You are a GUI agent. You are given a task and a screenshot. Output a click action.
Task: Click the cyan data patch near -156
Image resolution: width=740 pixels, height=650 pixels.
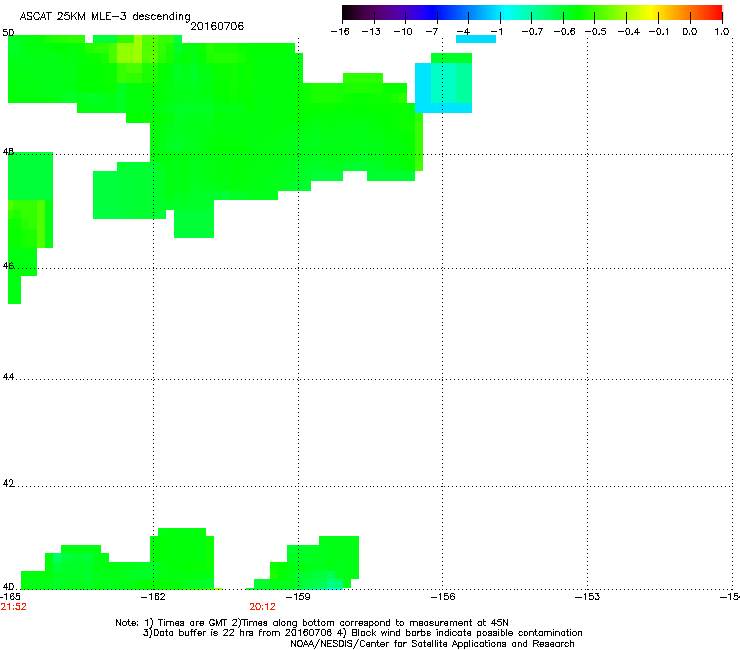[443, 88]
